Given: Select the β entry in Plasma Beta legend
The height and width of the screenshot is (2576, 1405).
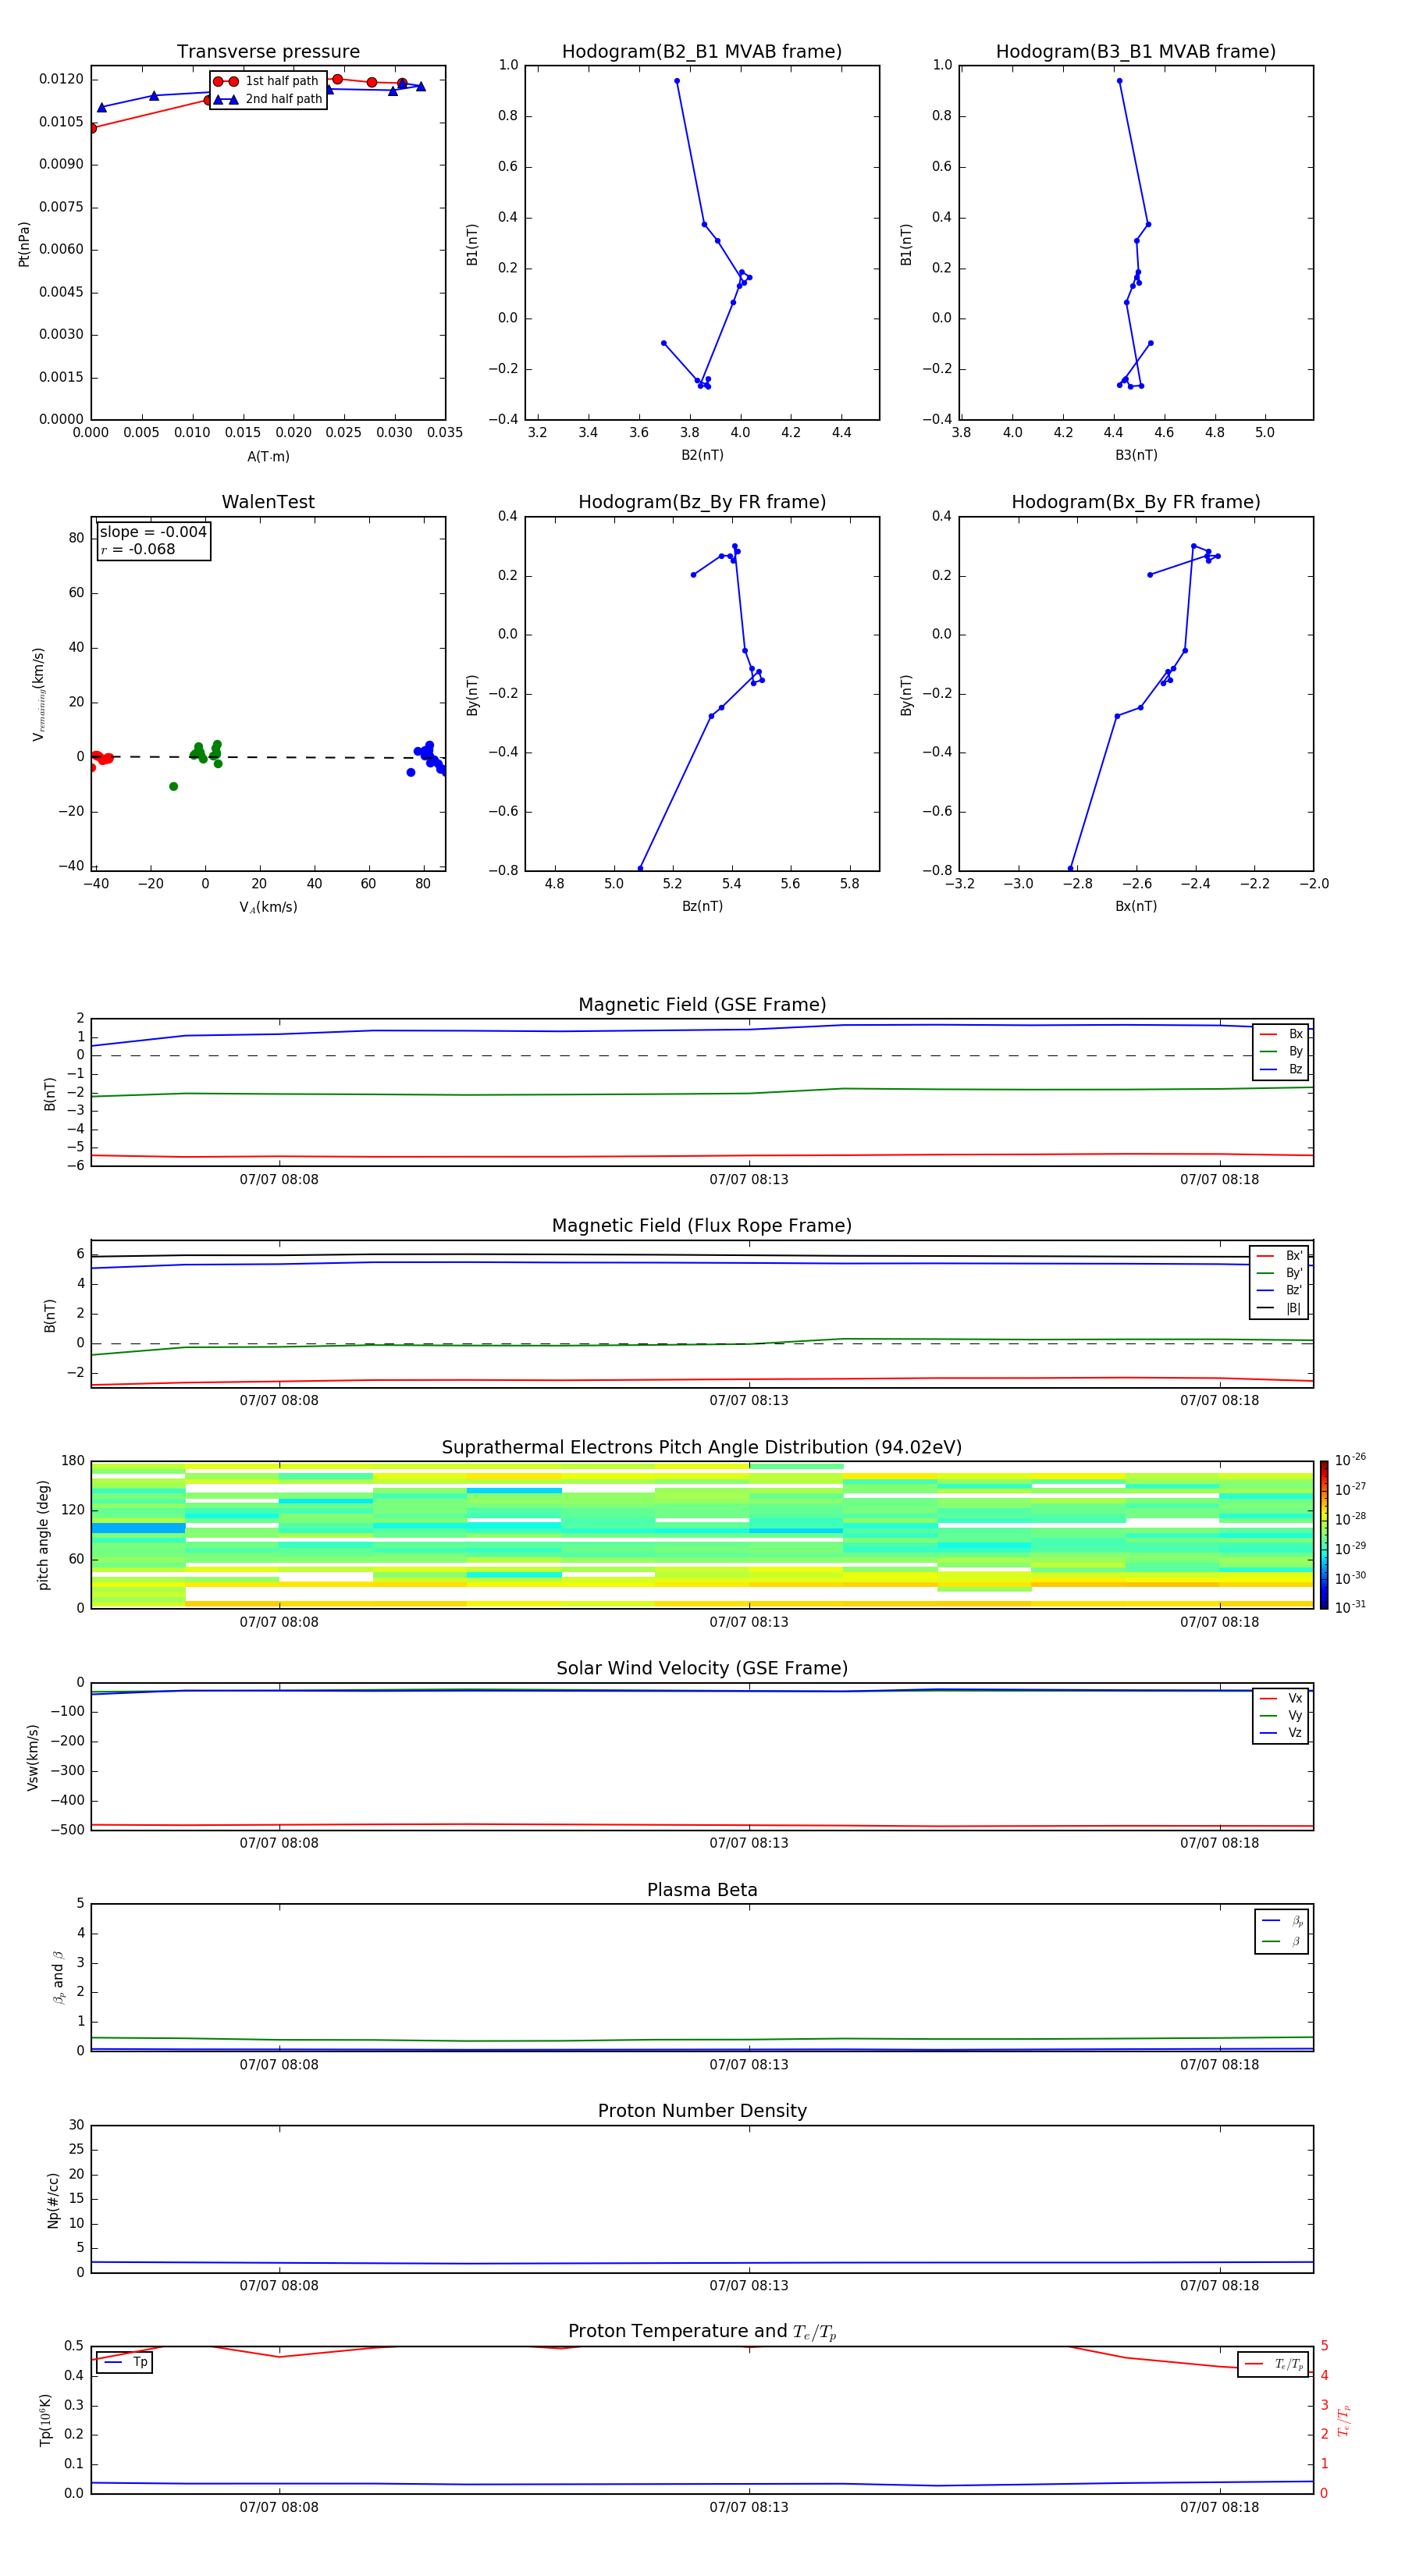Looking at the screenshot, I should pyautogui.click(x=1282, y=1941).
